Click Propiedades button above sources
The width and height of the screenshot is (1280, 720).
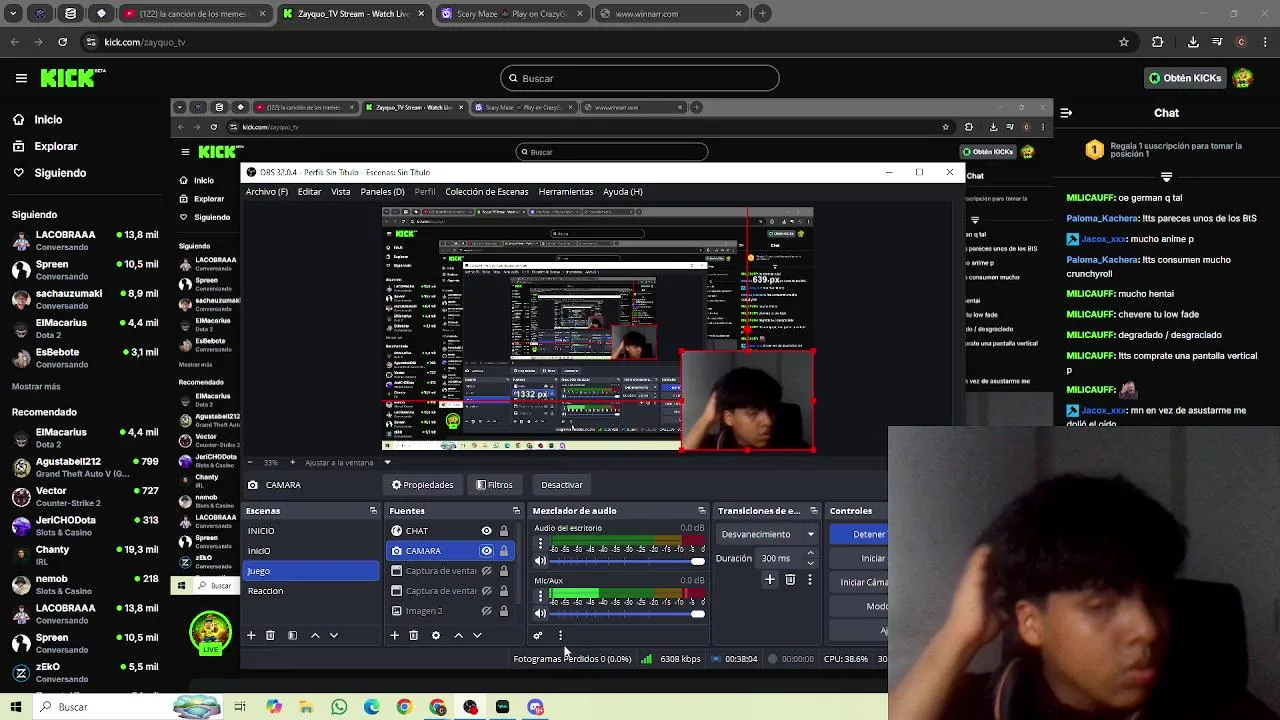422,485
